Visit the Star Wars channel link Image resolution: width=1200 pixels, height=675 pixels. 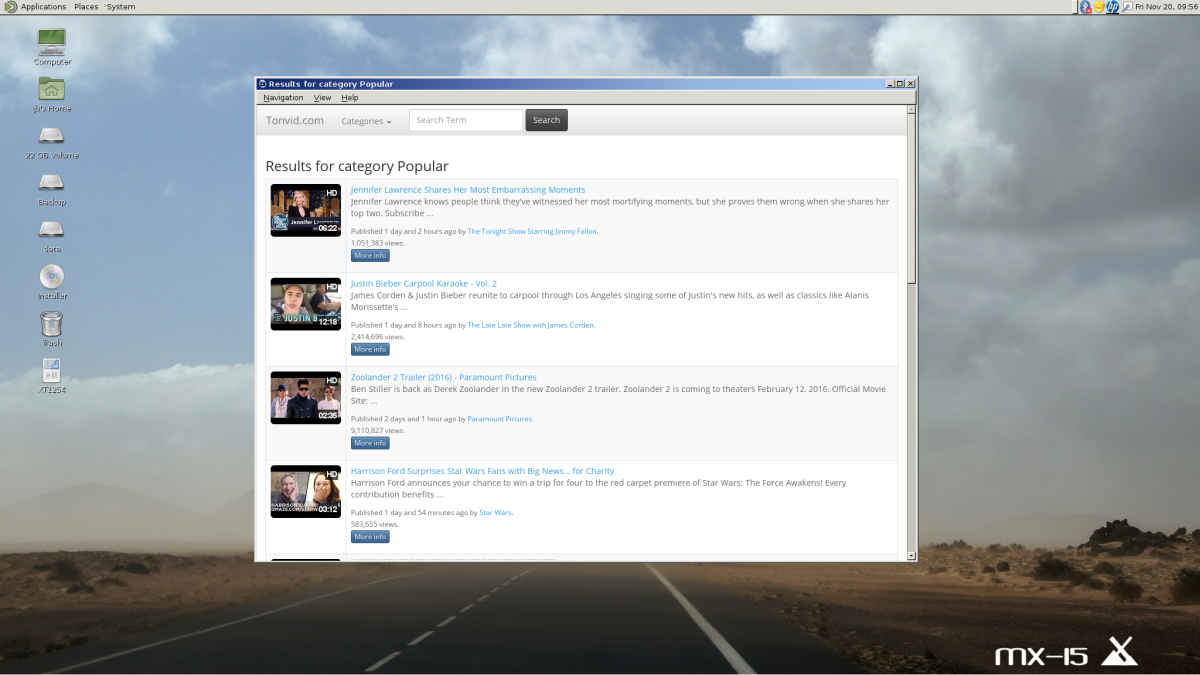click(x=496, y=513)
